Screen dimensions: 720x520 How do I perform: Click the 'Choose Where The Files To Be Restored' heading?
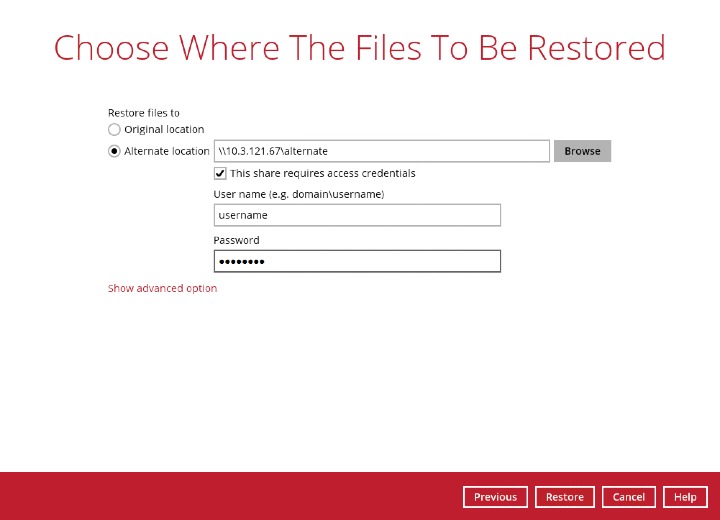pyautogui.click(x=359, y=48)
